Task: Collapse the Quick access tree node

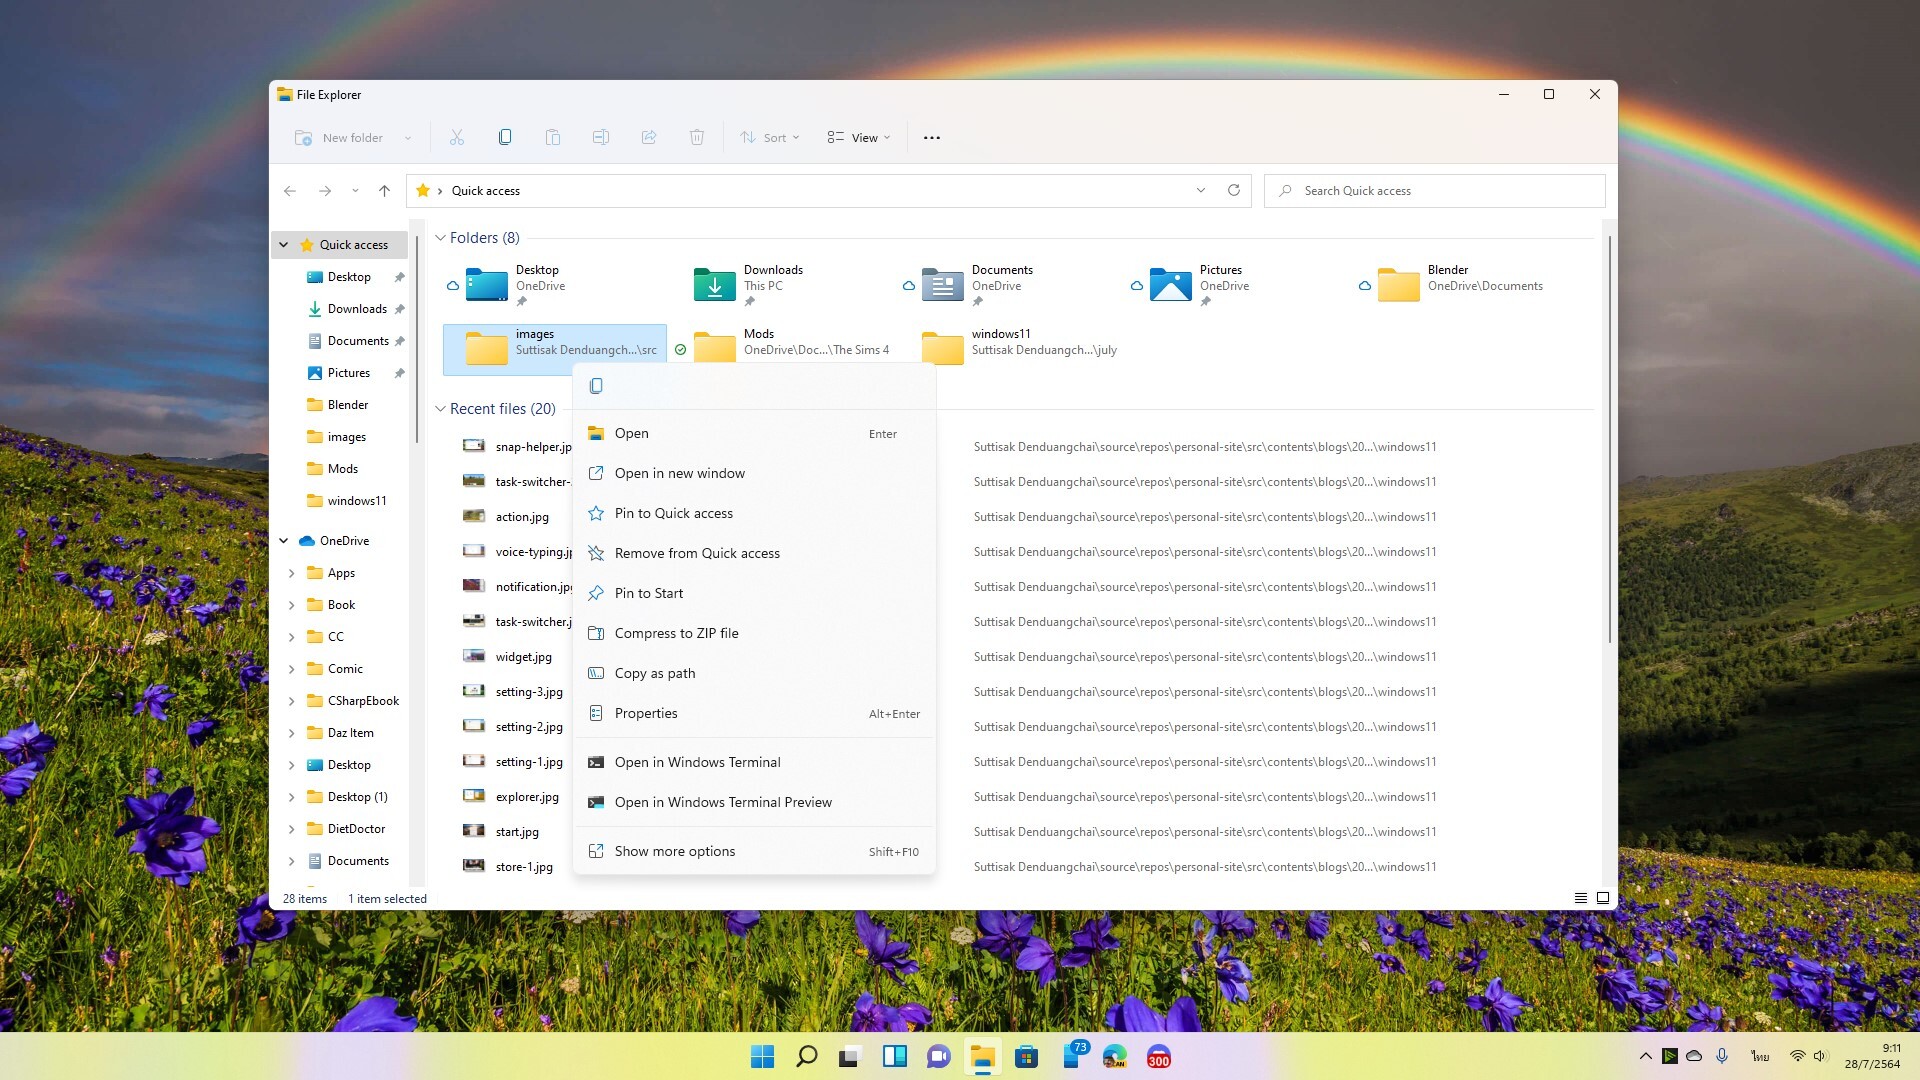Action: click(x=284, y=244)
